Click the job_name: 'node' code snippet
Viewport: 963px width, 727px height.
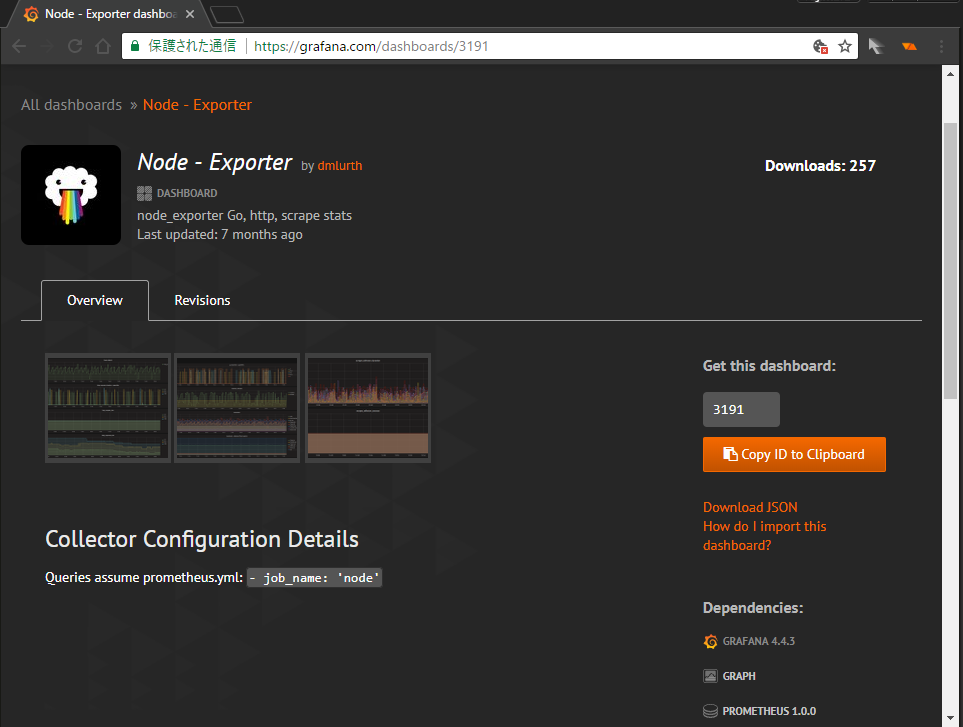coord(314,578)
